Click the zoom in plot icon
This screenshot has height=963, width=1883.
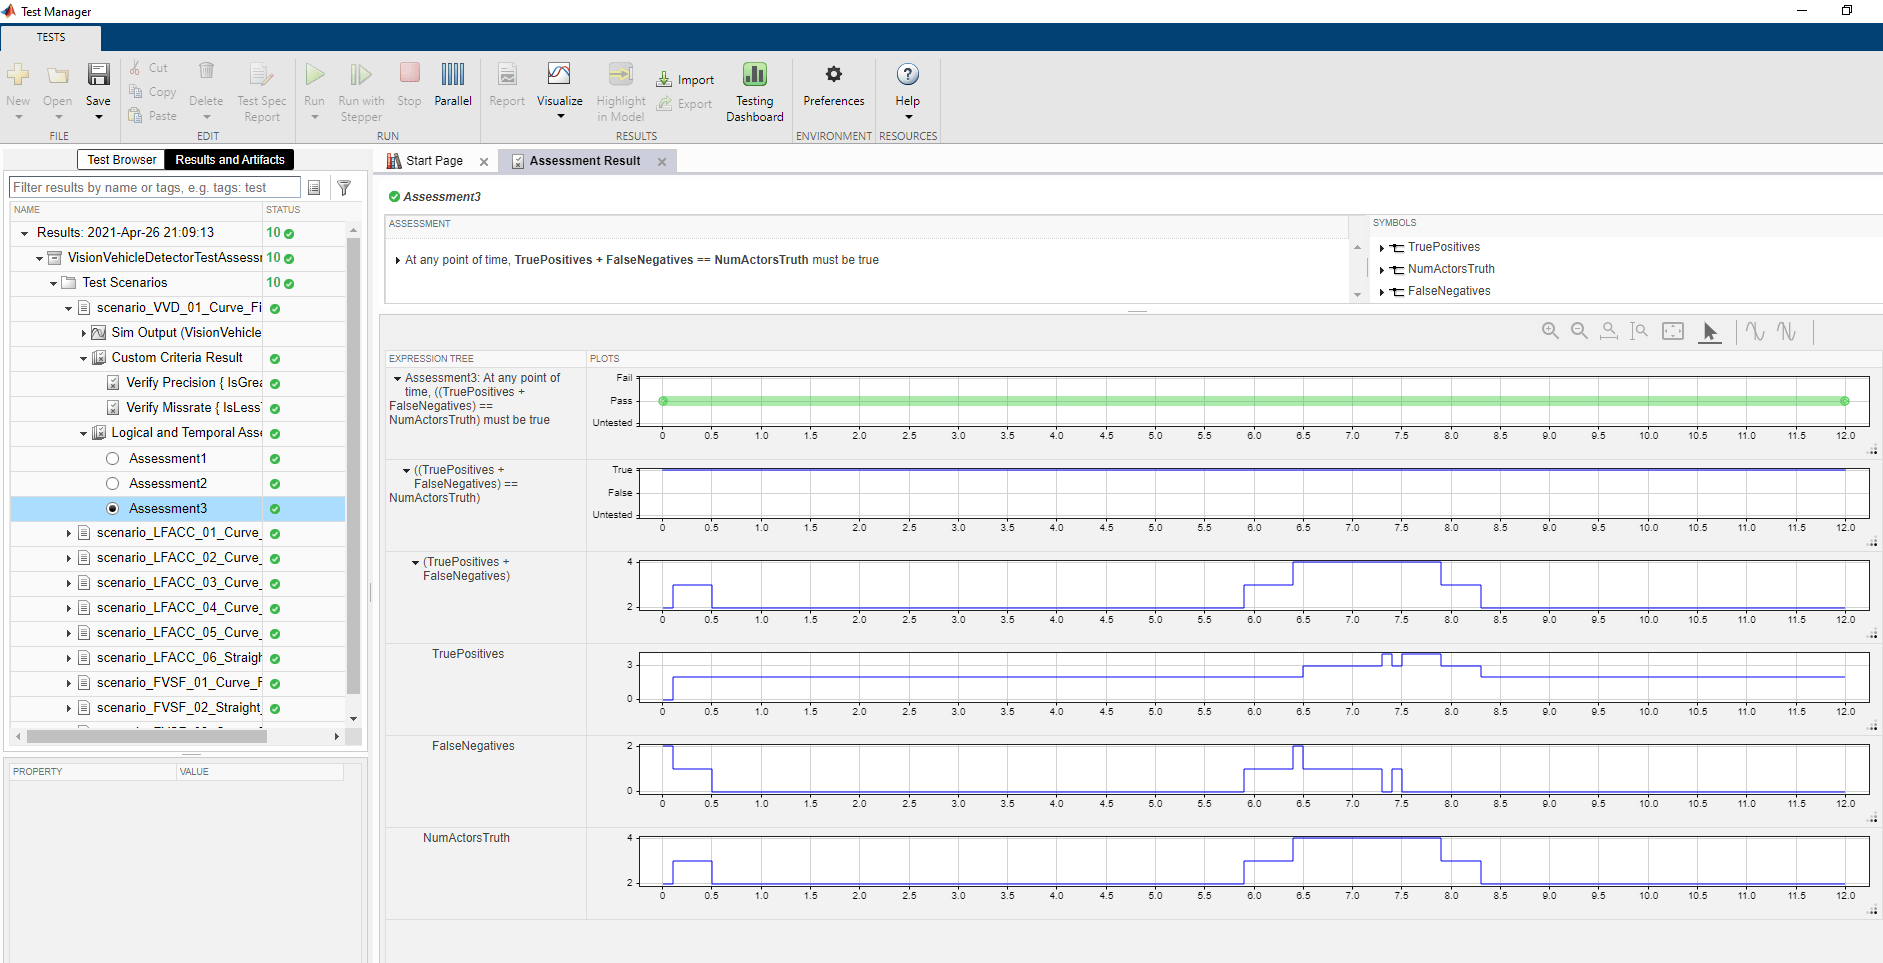pyautogui.click(x=1550, y=331)
